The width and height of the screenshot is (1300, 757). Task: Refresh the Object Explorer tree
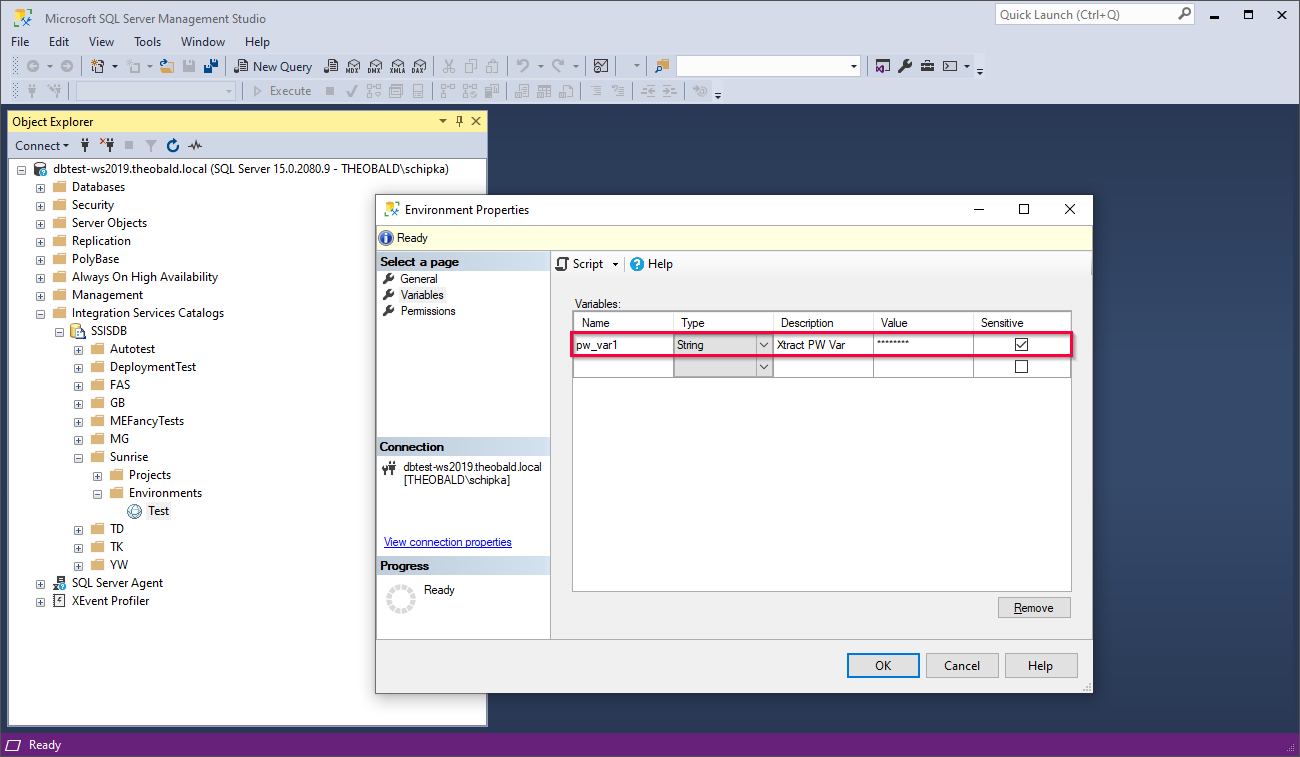pos(173,145)
